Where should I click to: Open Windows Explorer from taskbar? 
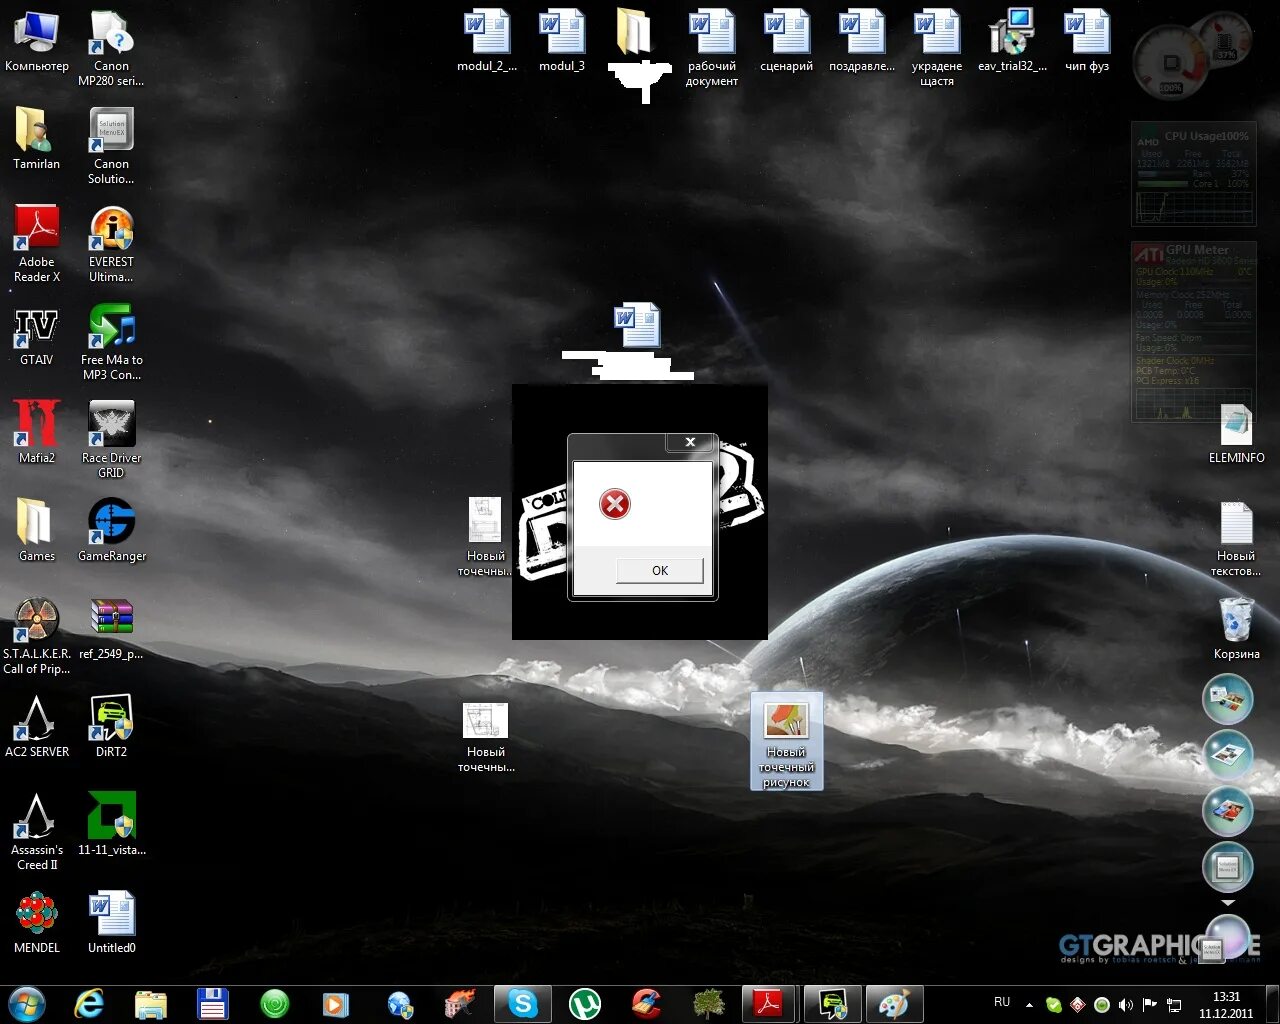151,1004
